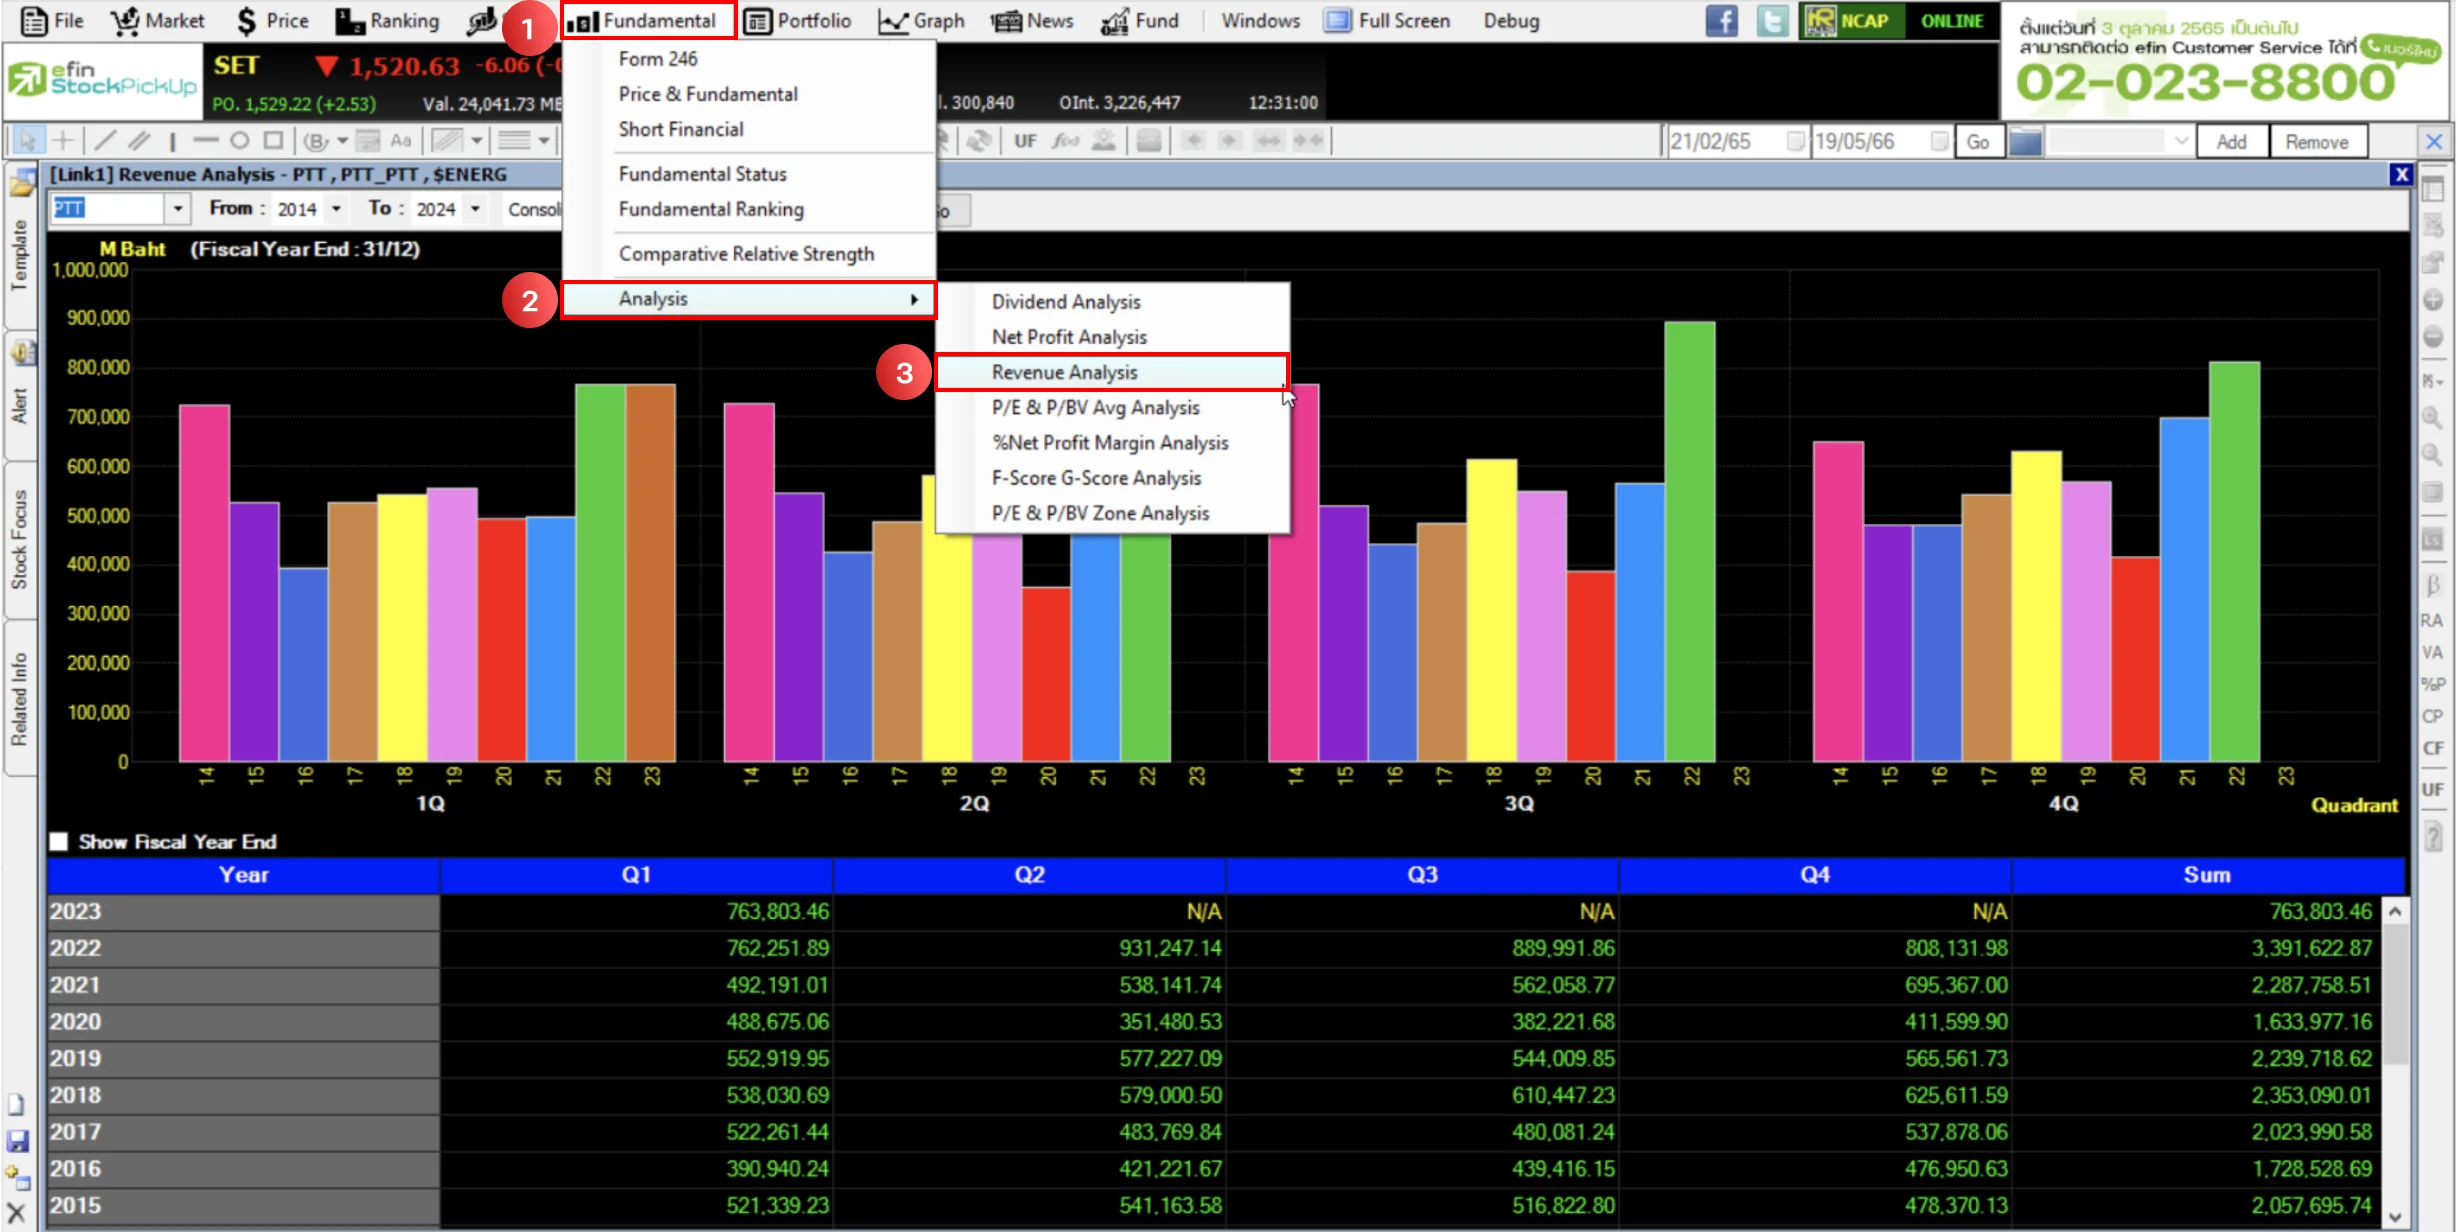Click the Full Screen button

[x=1387, y=21]
